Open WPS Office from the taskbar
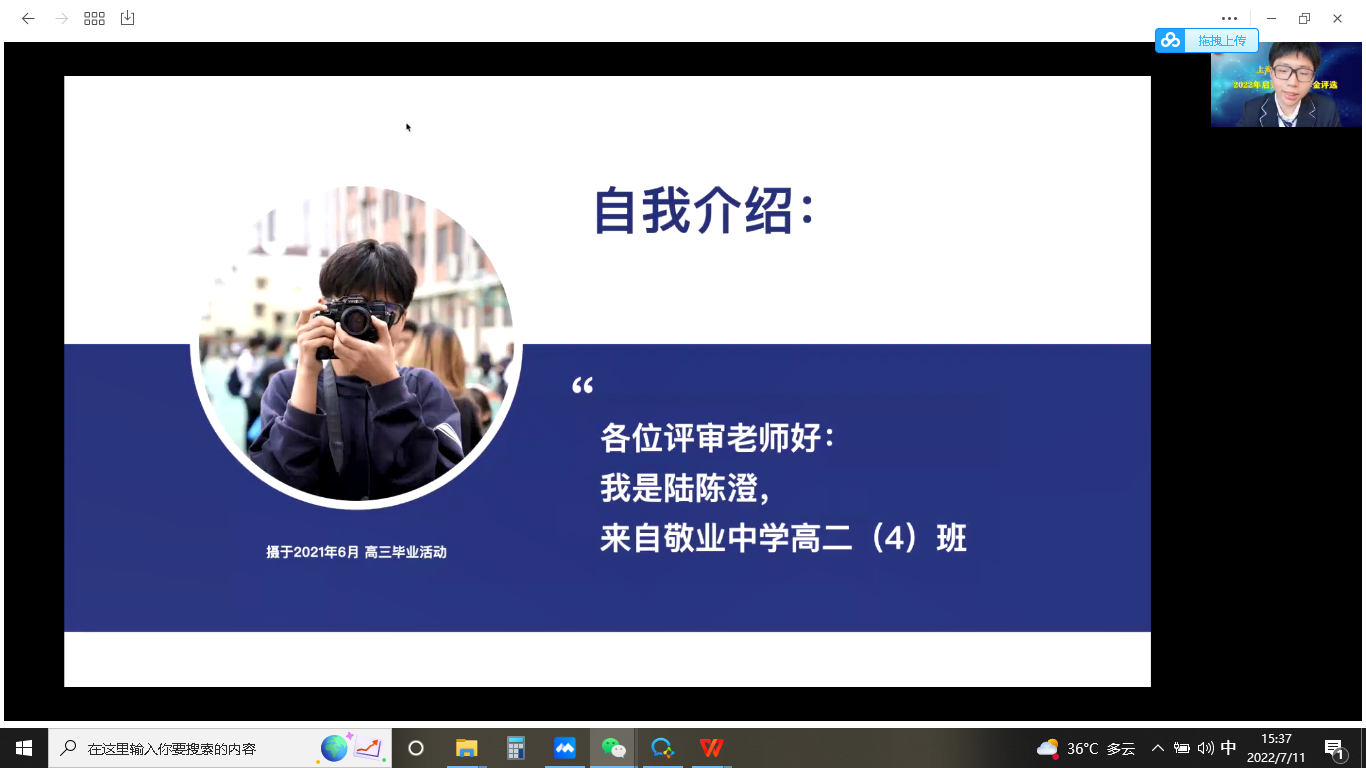The image size is (1366, 768). 711,748
